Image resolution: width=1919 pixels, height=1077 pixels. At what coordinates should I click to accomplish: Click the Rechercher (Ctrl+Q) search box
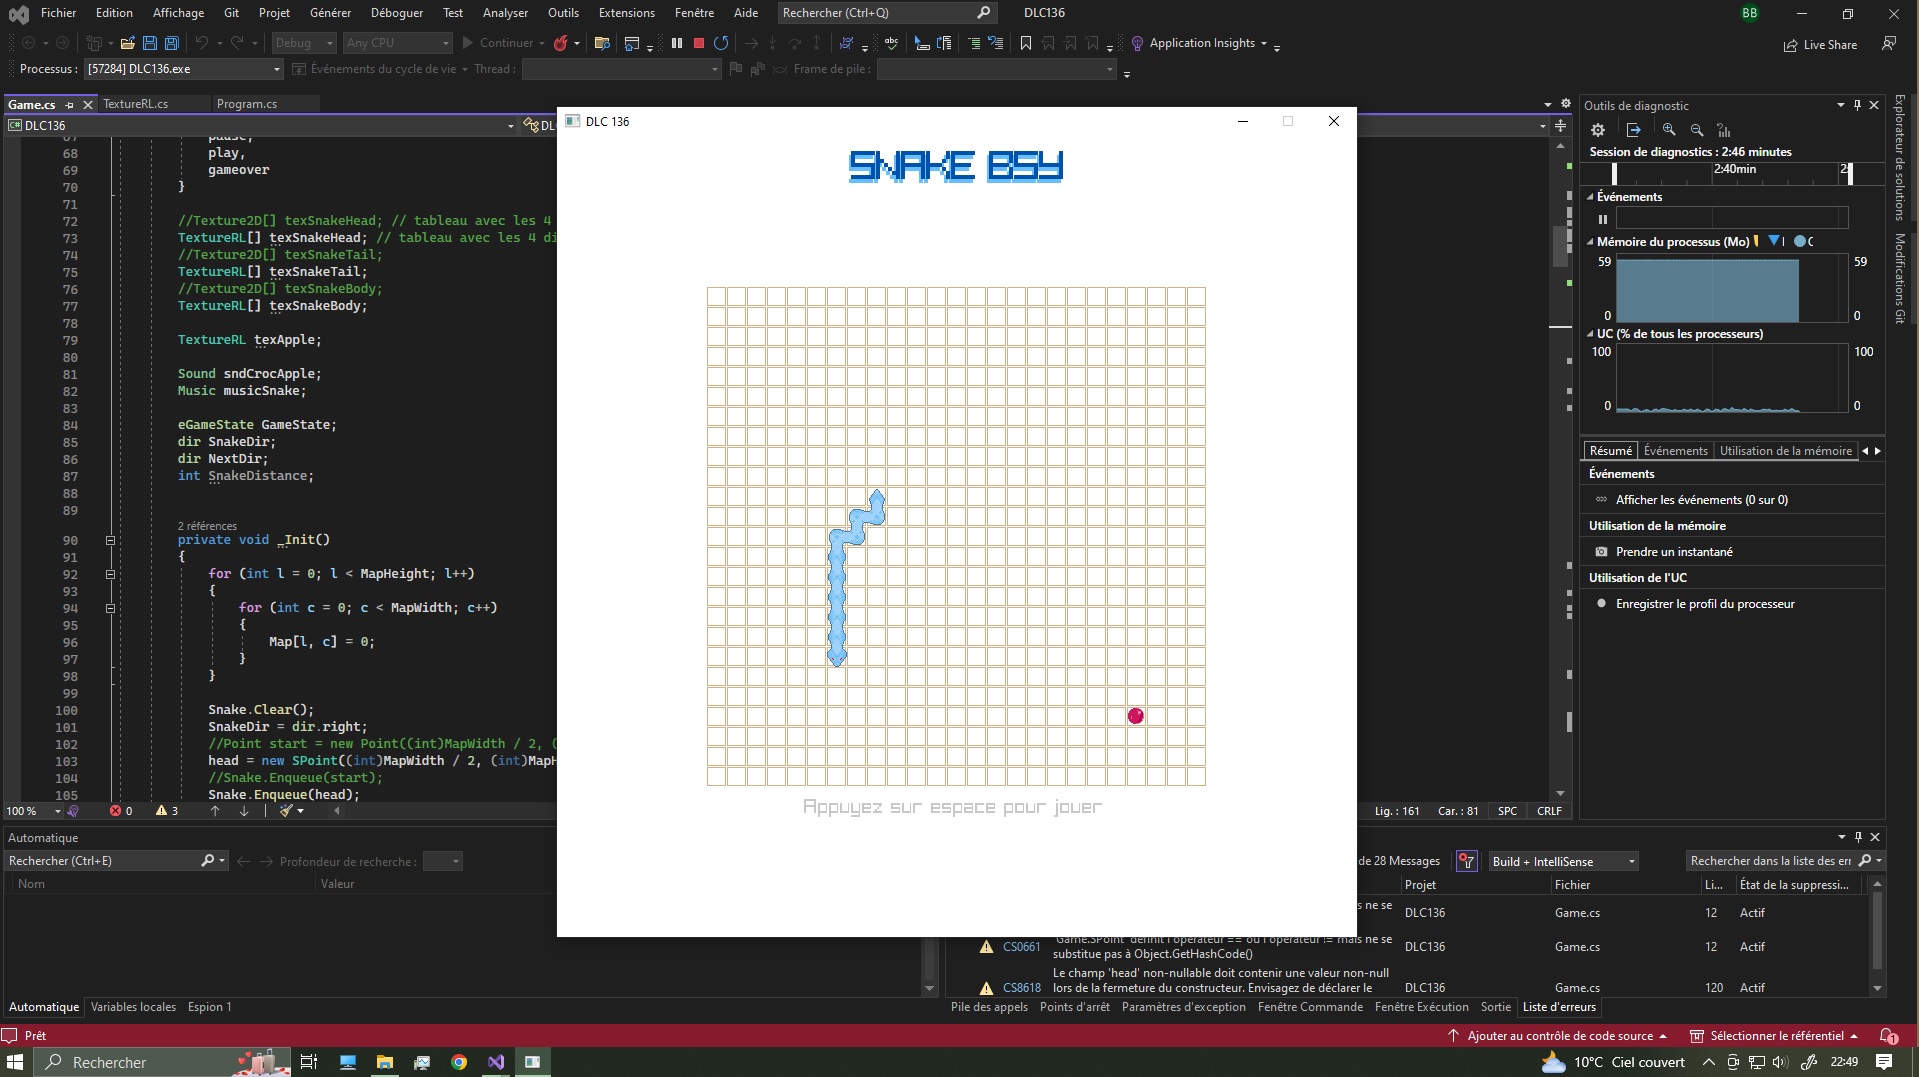pyautogui.click(x=886, y=13)
